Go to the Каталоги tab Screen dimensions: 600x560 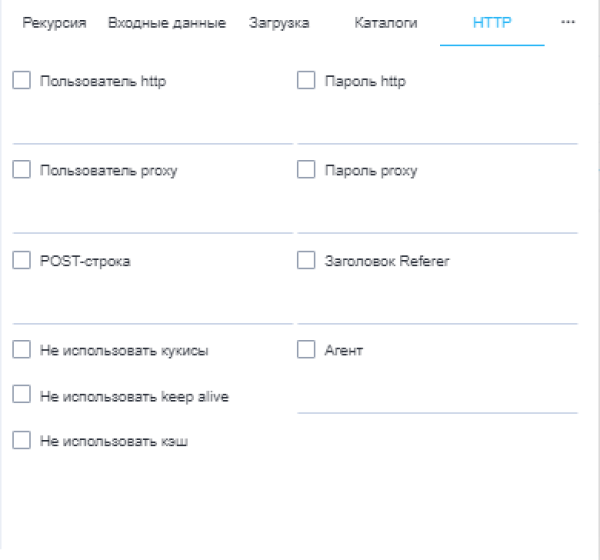(386, 23)
